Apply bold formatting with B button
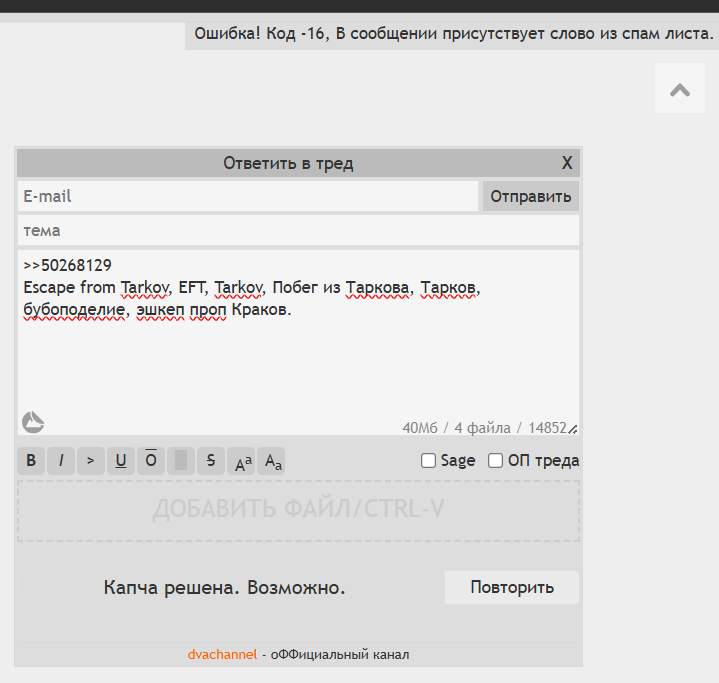The width and height of the screenshot is (719, 683). [31, 461]
